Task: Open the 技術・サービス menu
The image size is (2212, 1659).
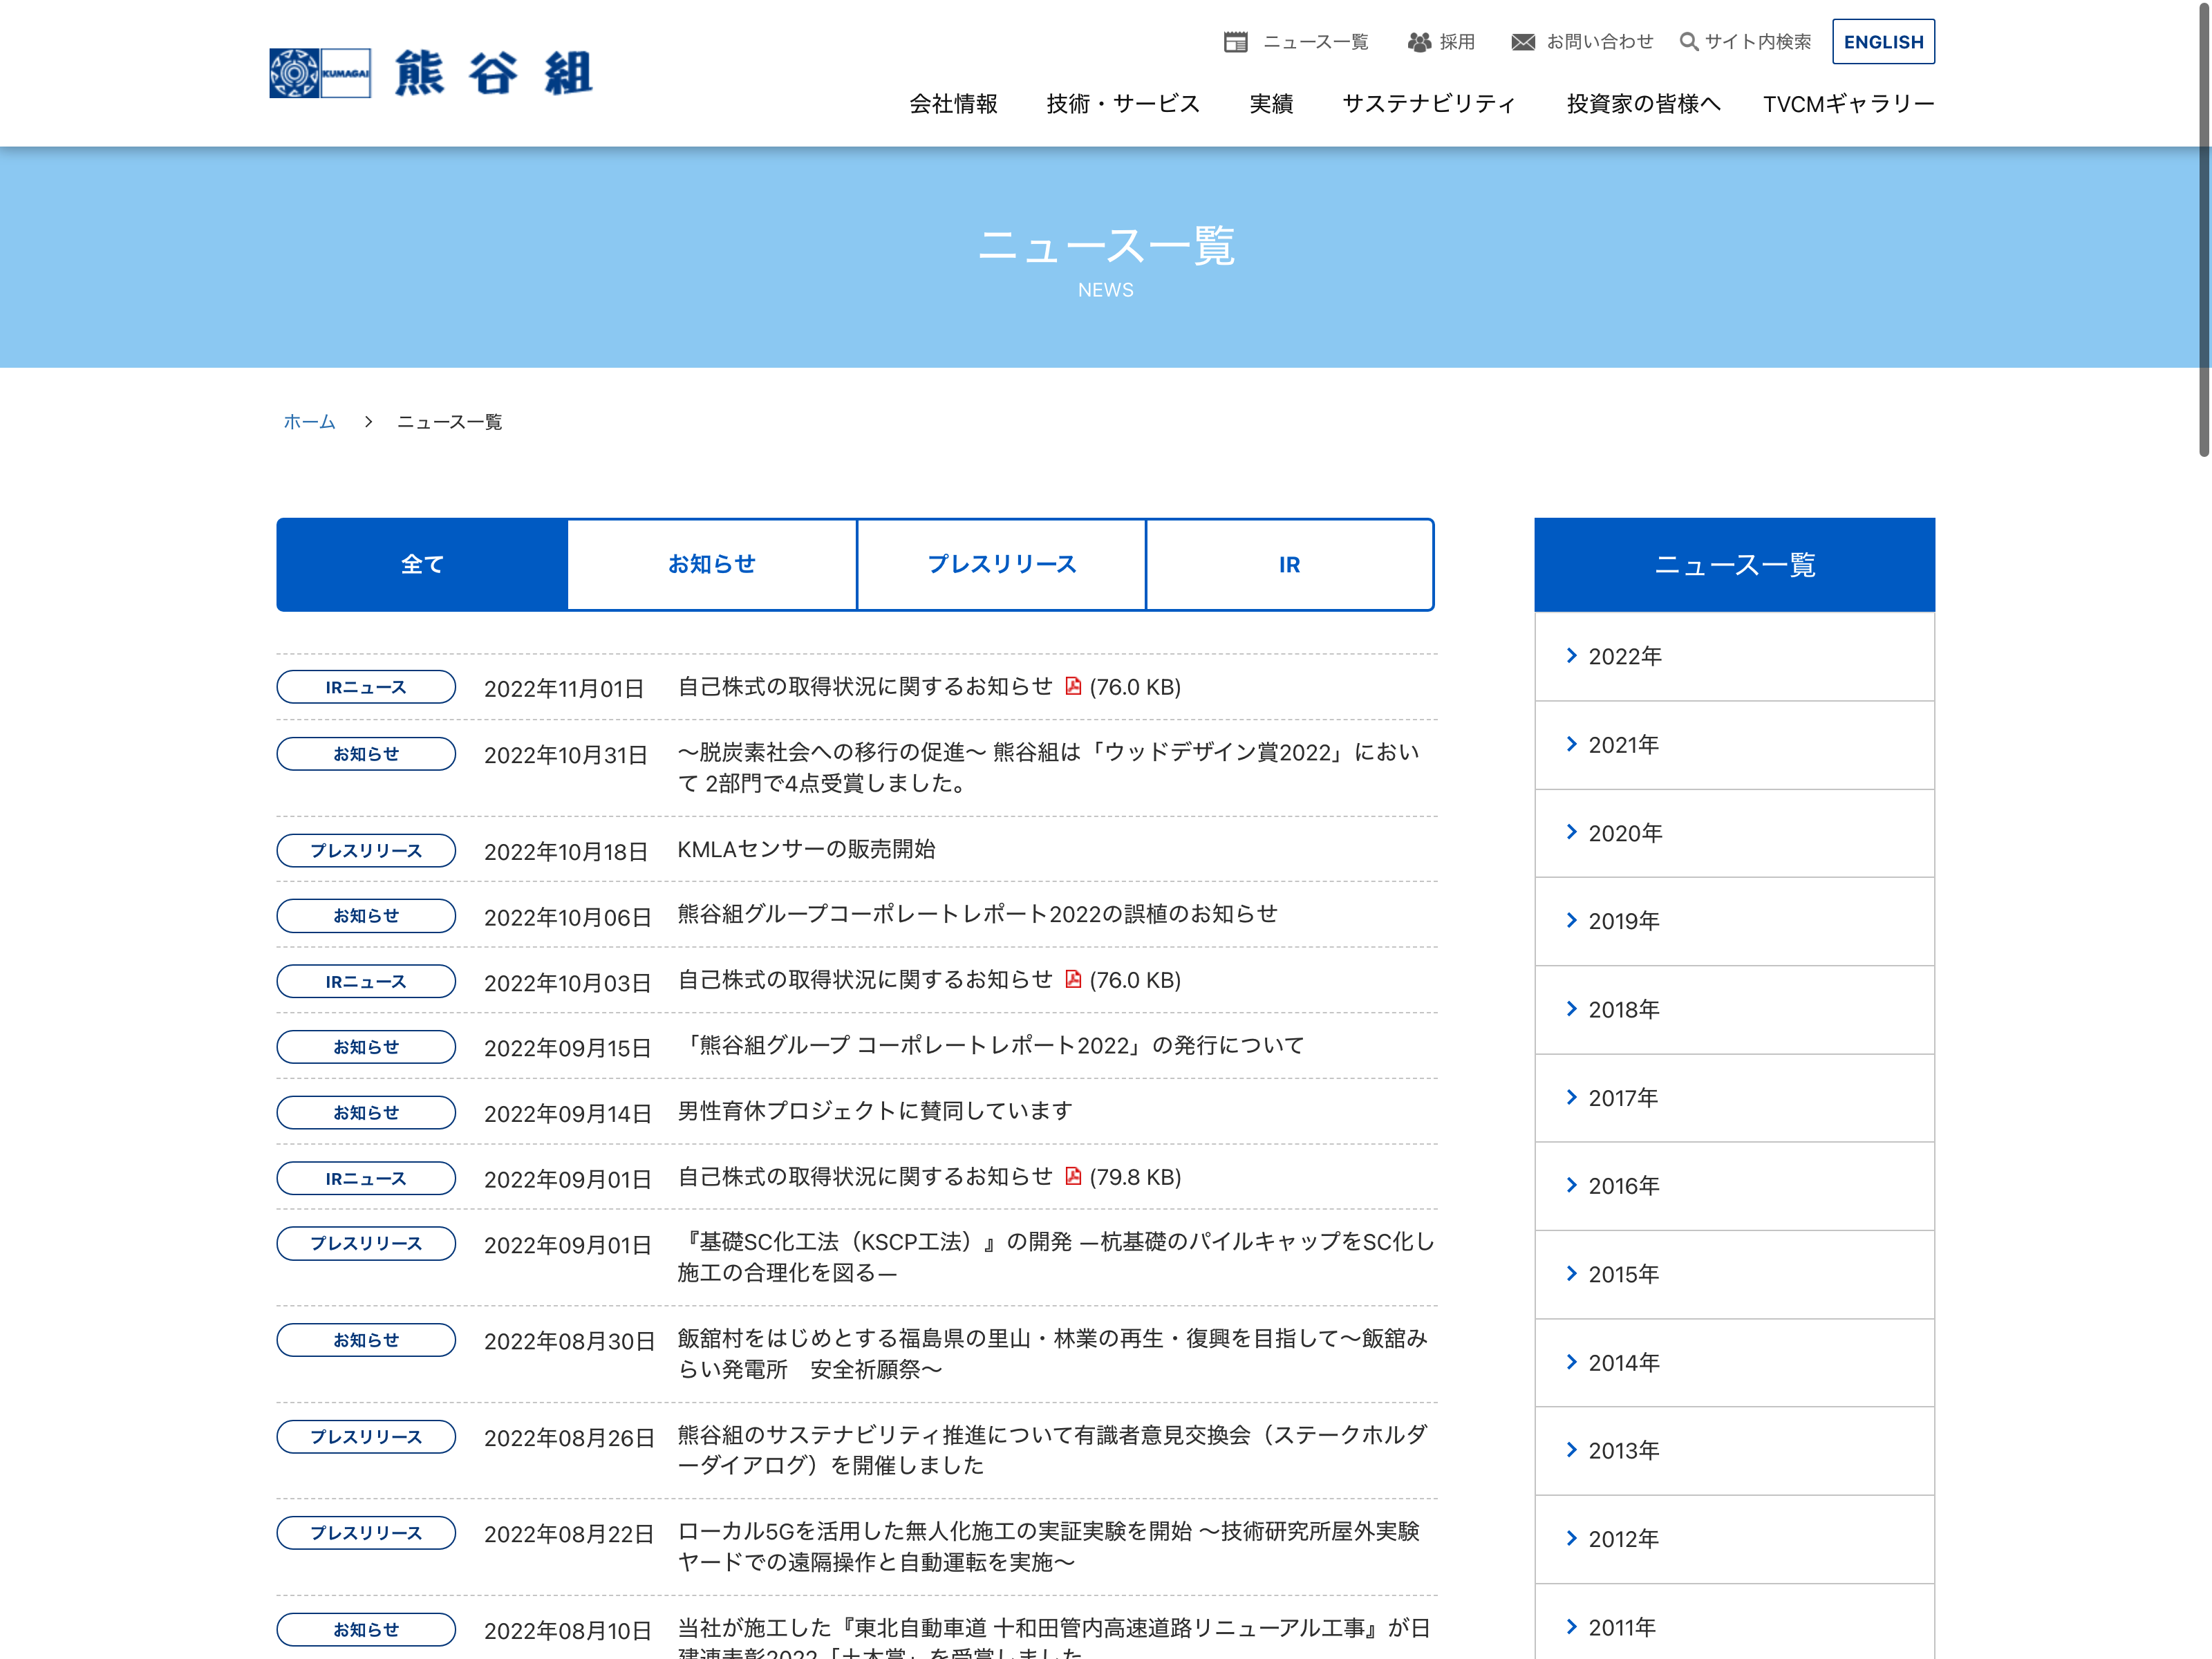Action: tap(1123, 104)
